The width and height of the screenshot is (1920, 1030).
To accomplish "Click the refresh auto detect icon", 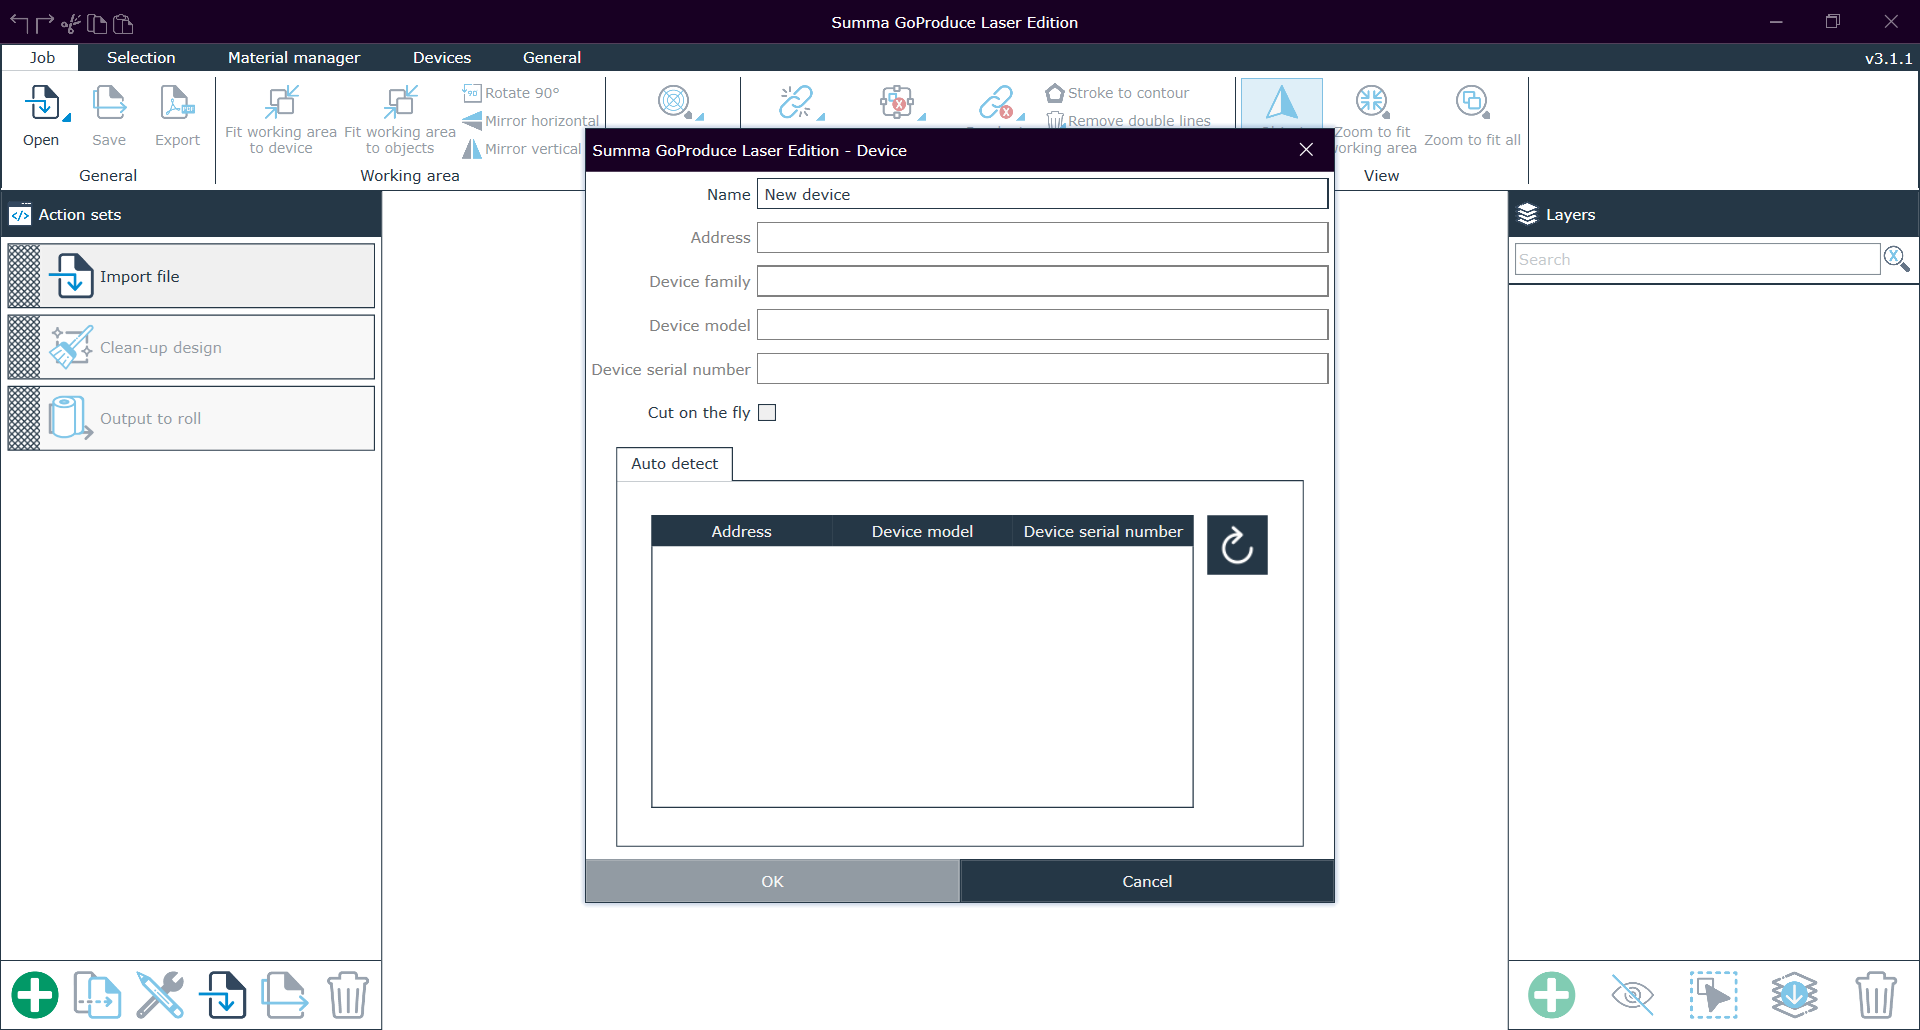I will (1237, 545).
